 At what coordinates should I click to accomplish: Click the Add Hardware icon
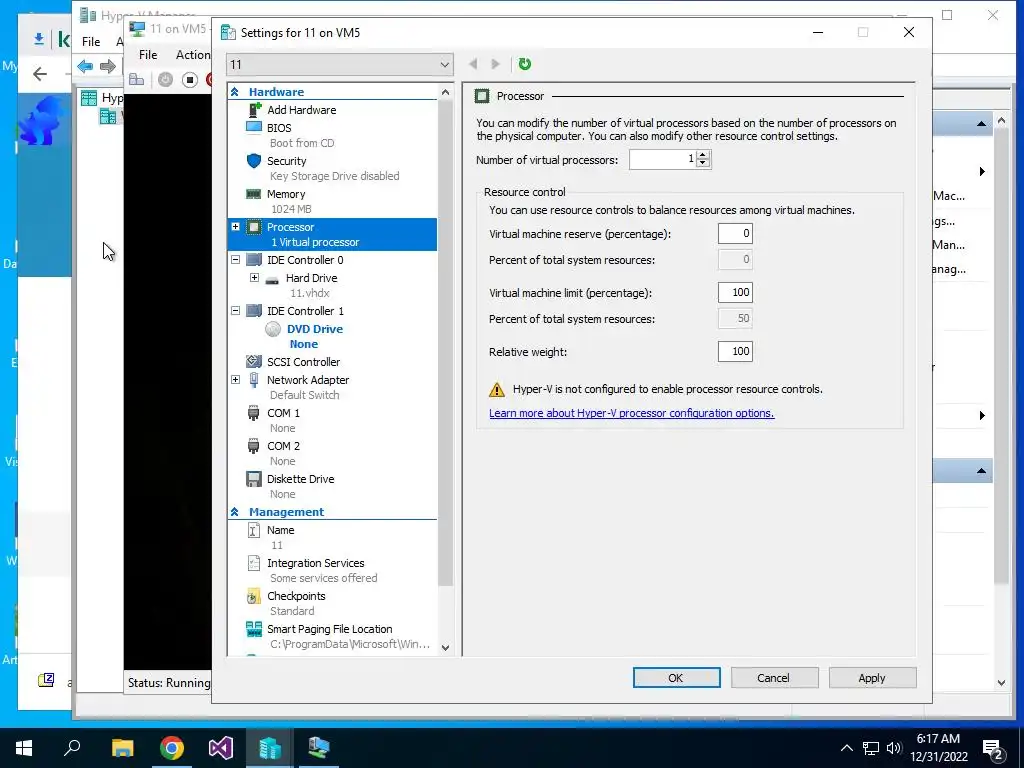[254, 110]
